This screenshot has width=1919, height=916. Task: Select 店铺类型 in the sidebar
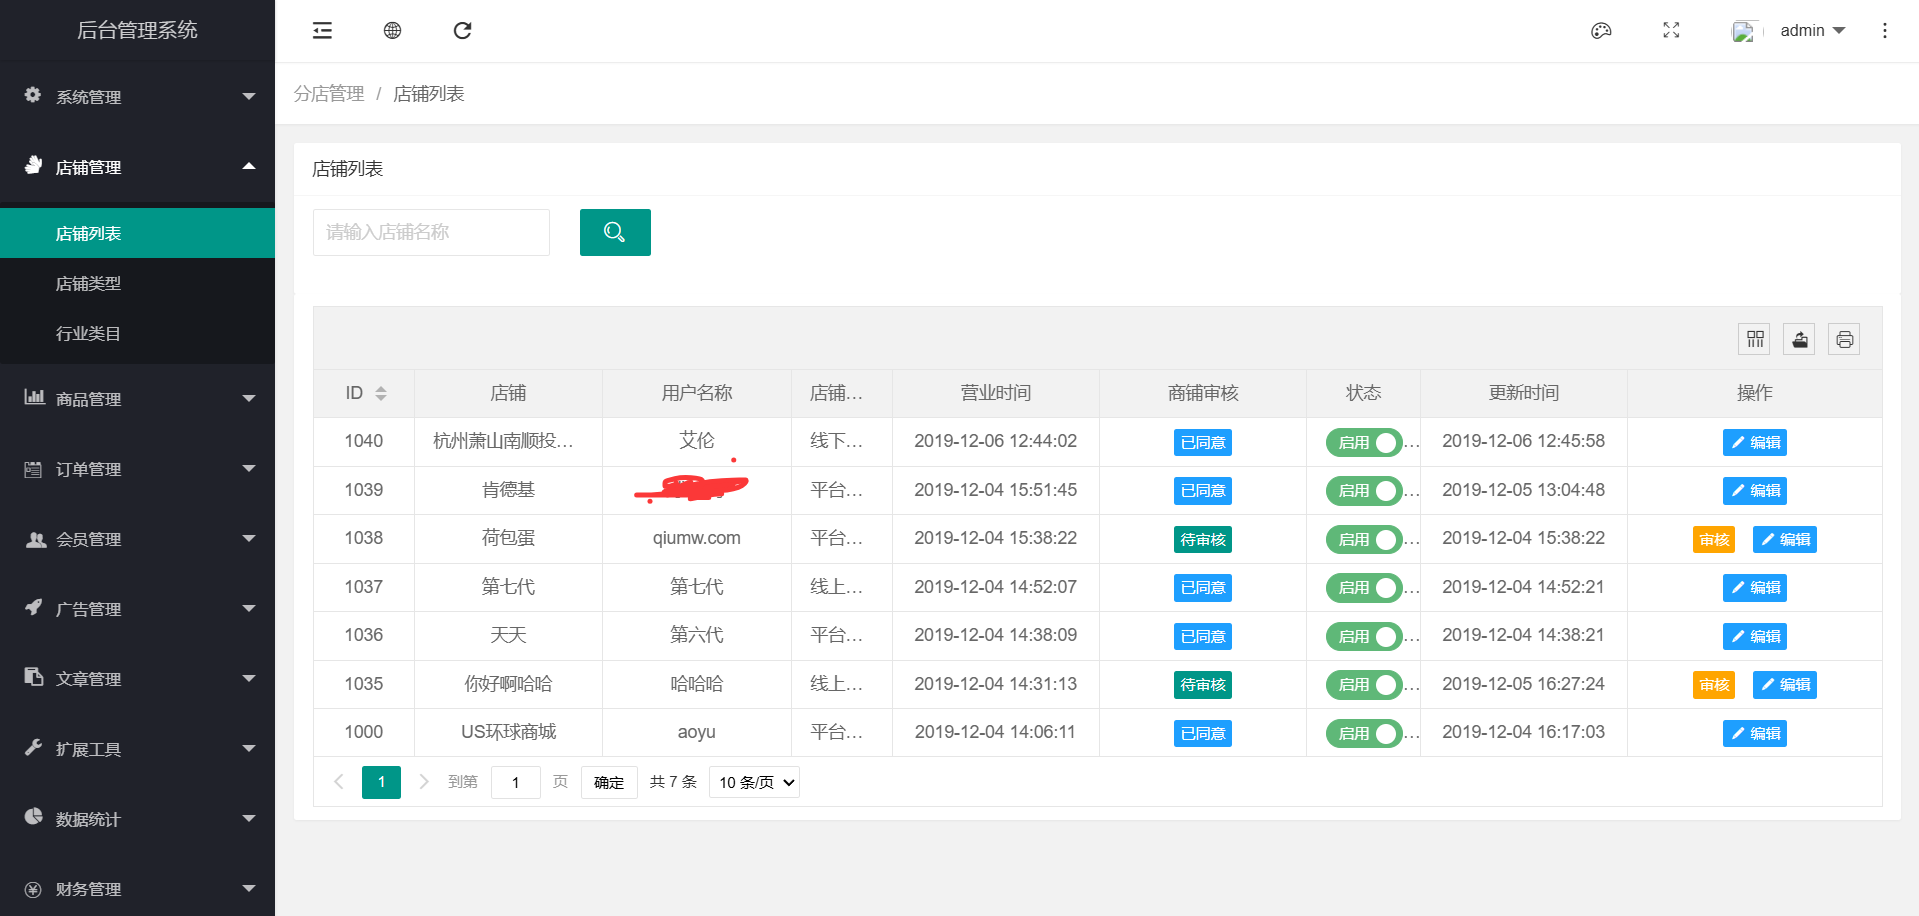pyautogui.click(x=88, y=284)
